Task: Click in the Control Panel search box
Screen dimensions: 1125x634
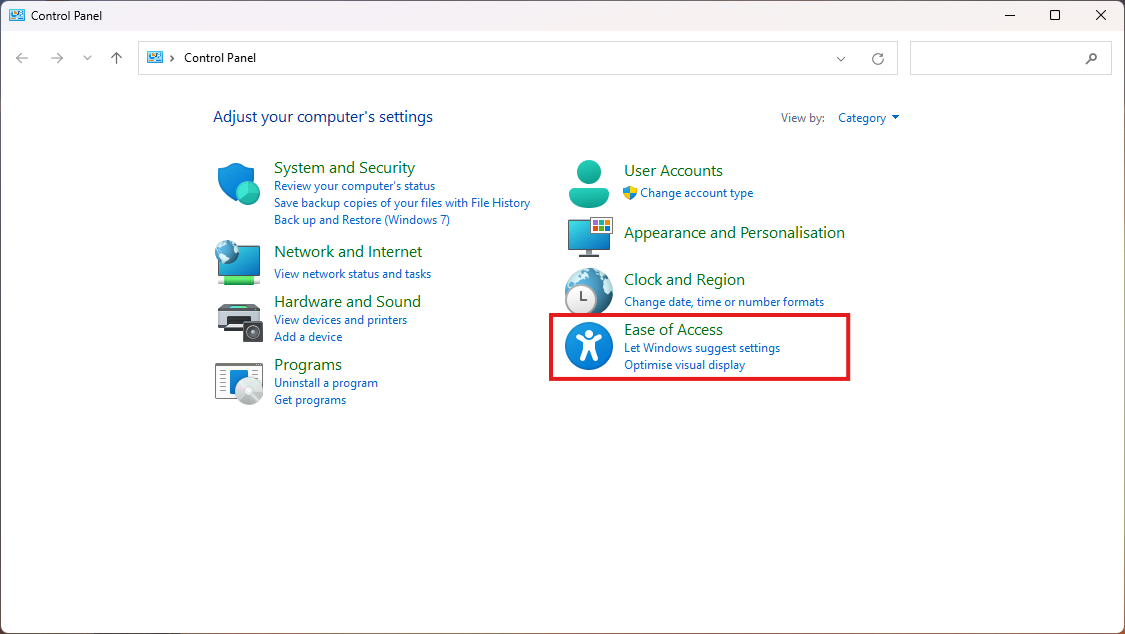Action: pyautogui.click(x=995, y=58)
